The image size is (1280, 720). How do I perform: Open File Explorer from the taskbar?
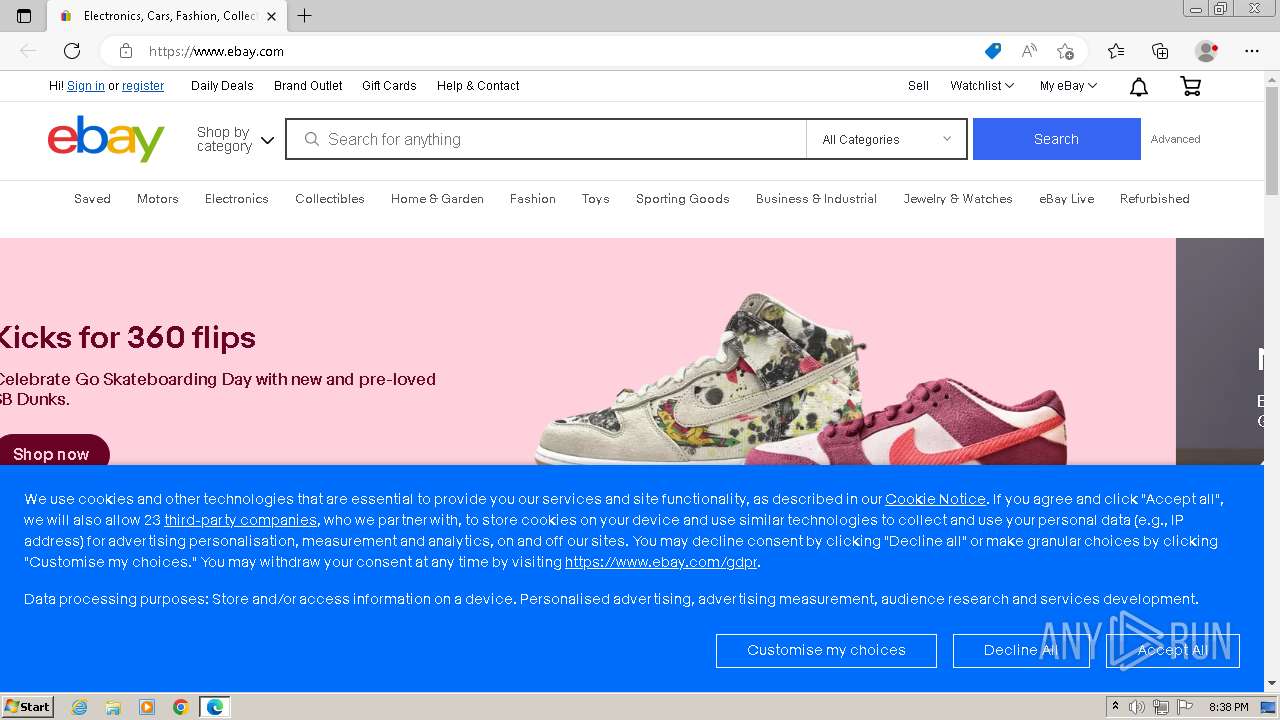[x=113, y=707]
